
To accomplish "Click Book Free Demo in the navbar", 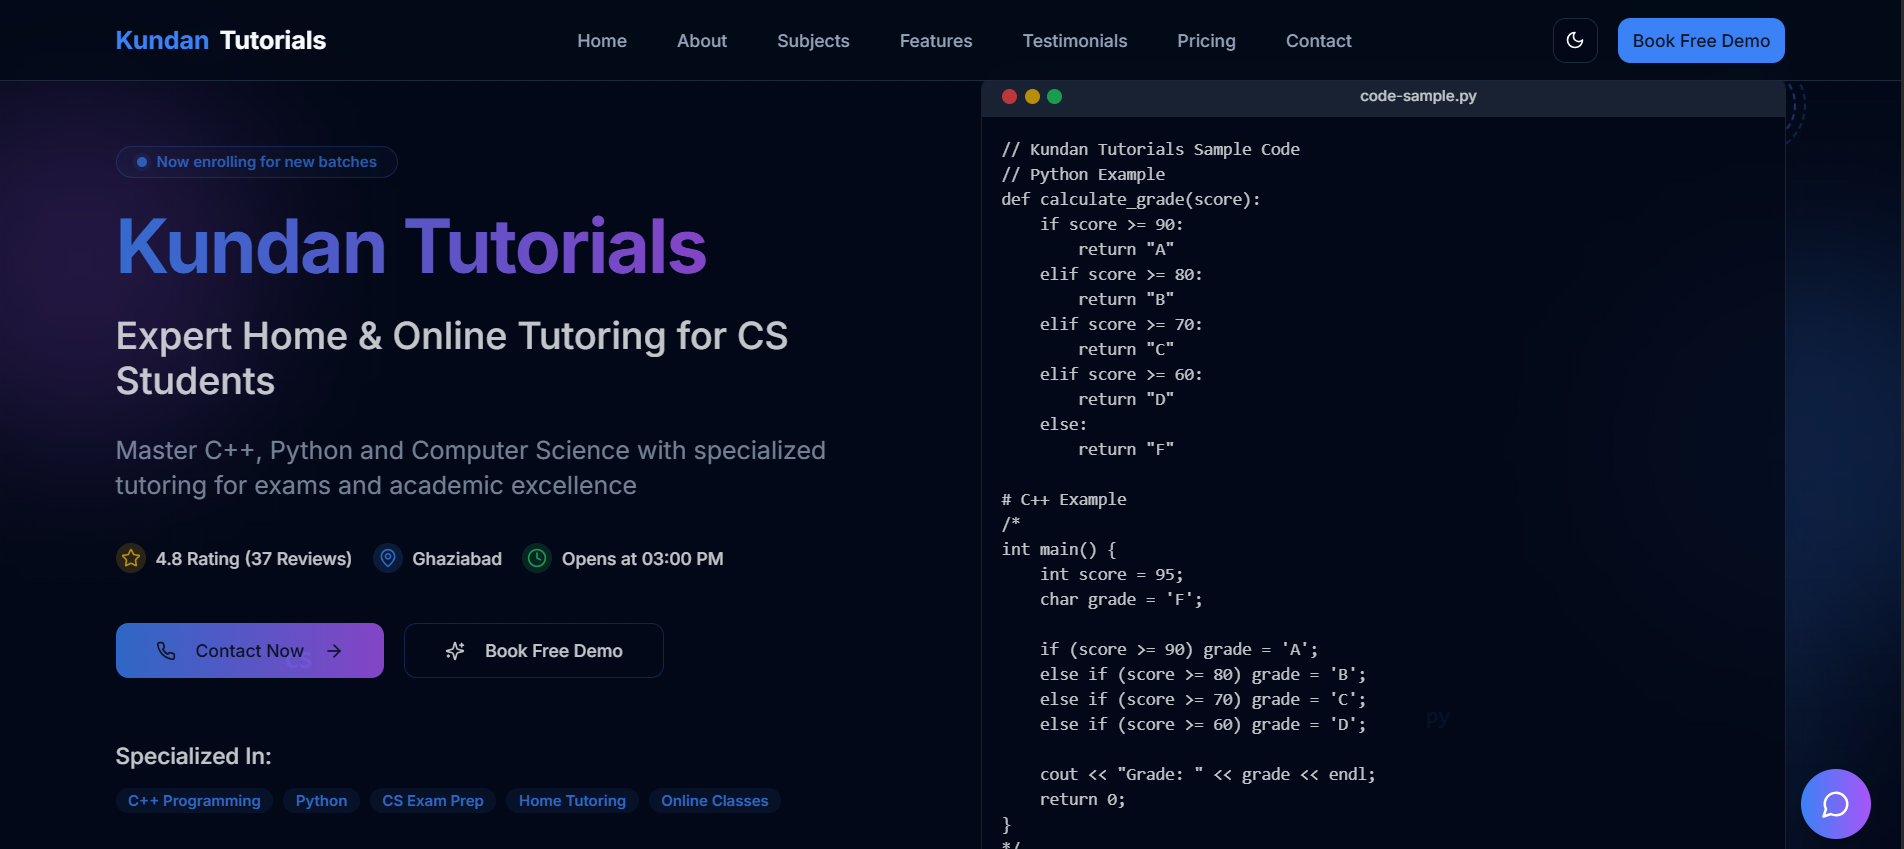I will (1701, 41).
